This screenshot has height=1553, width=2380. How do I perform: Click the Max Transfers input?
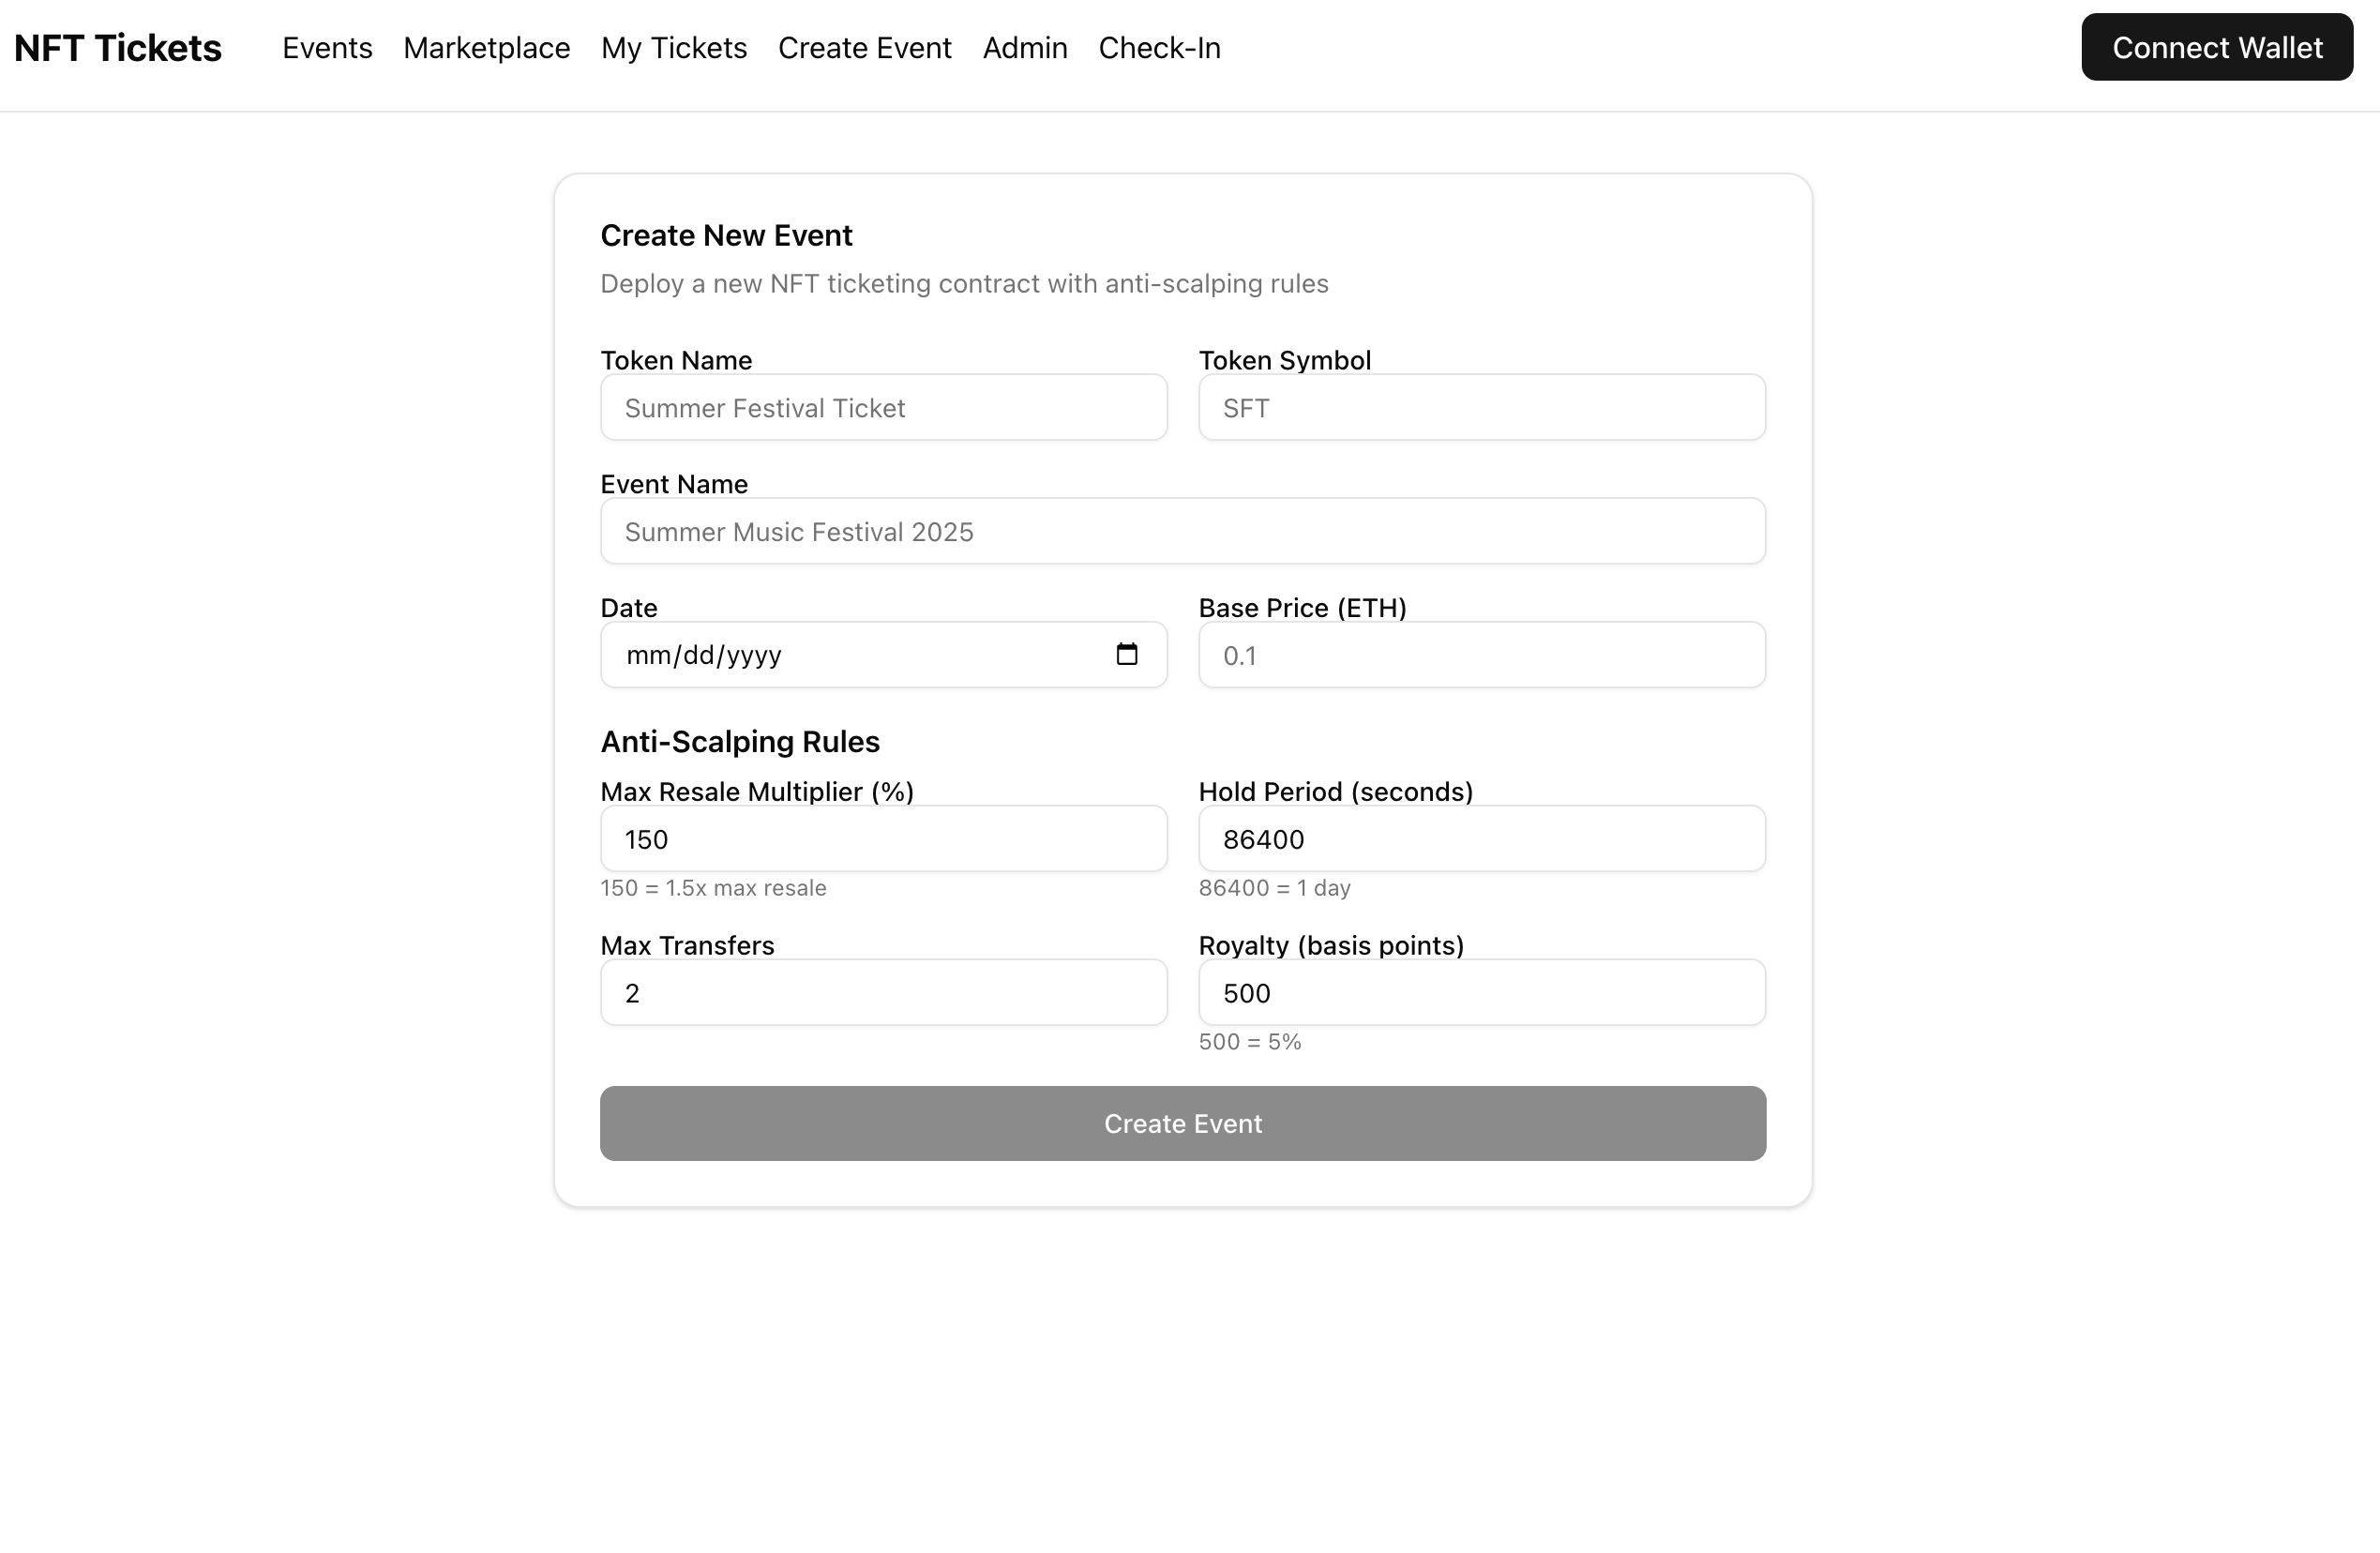[883, 993]
